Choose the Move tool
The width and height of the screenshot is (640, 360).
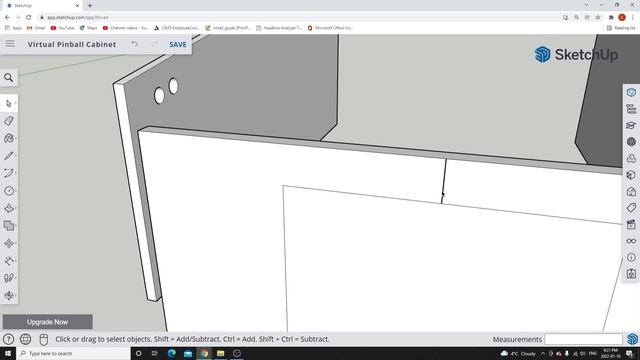9,243
